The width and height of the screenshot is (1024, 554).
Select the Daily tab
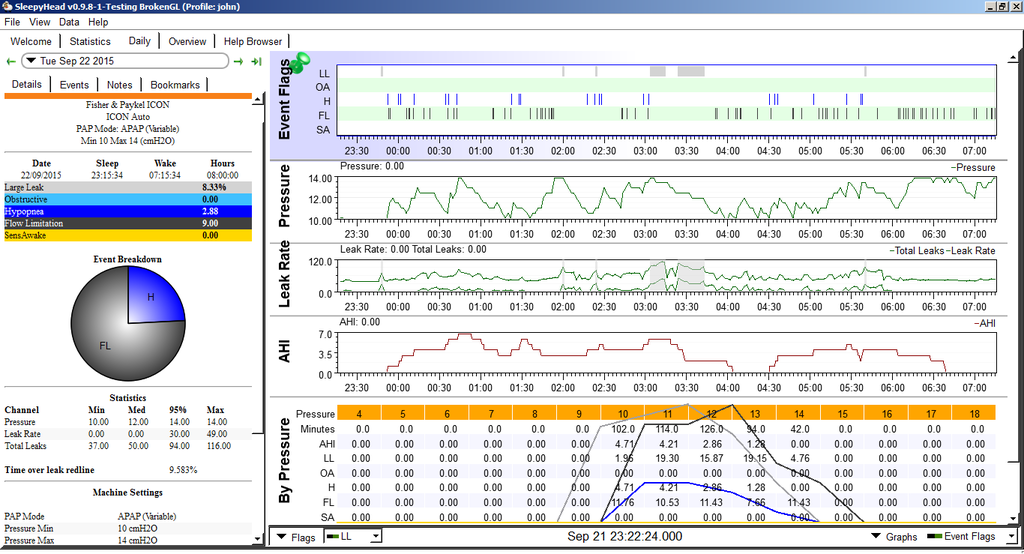(x=139, y=41)
